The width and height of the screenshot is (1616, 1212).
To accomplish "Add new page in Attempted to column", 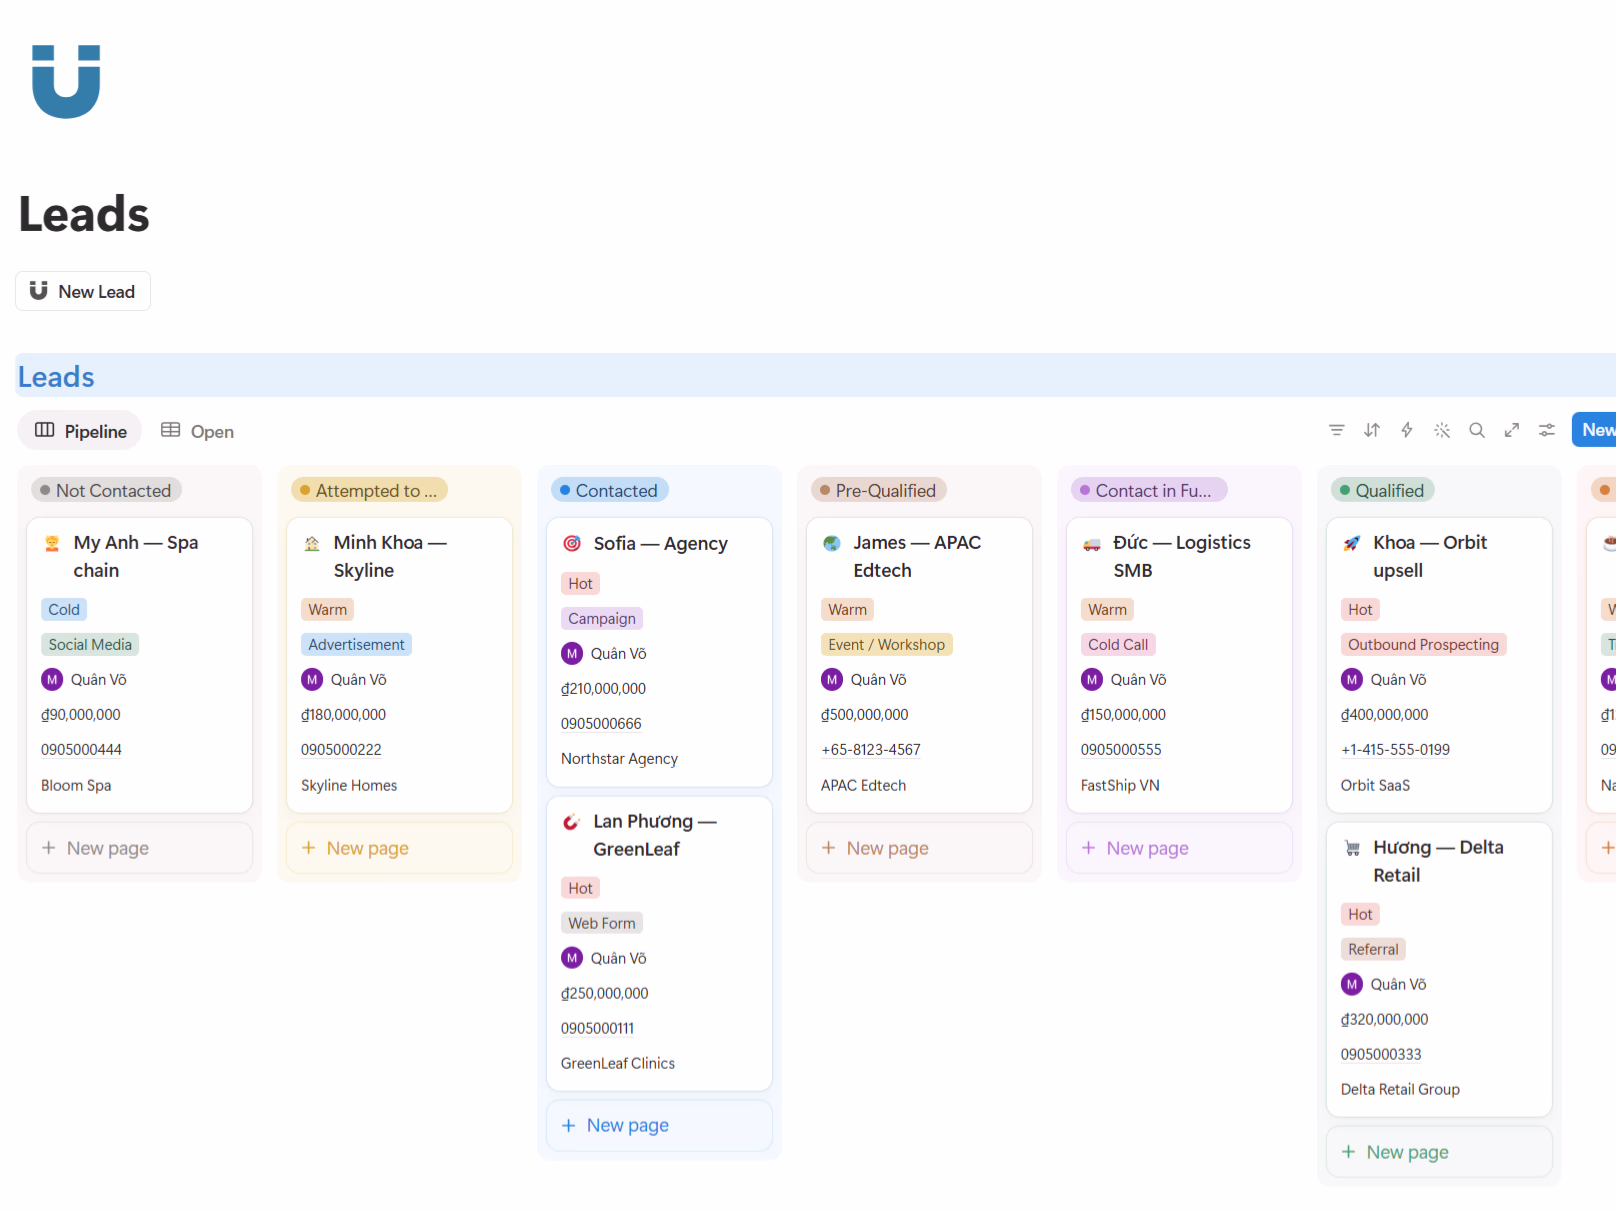I will pos(400,848).
